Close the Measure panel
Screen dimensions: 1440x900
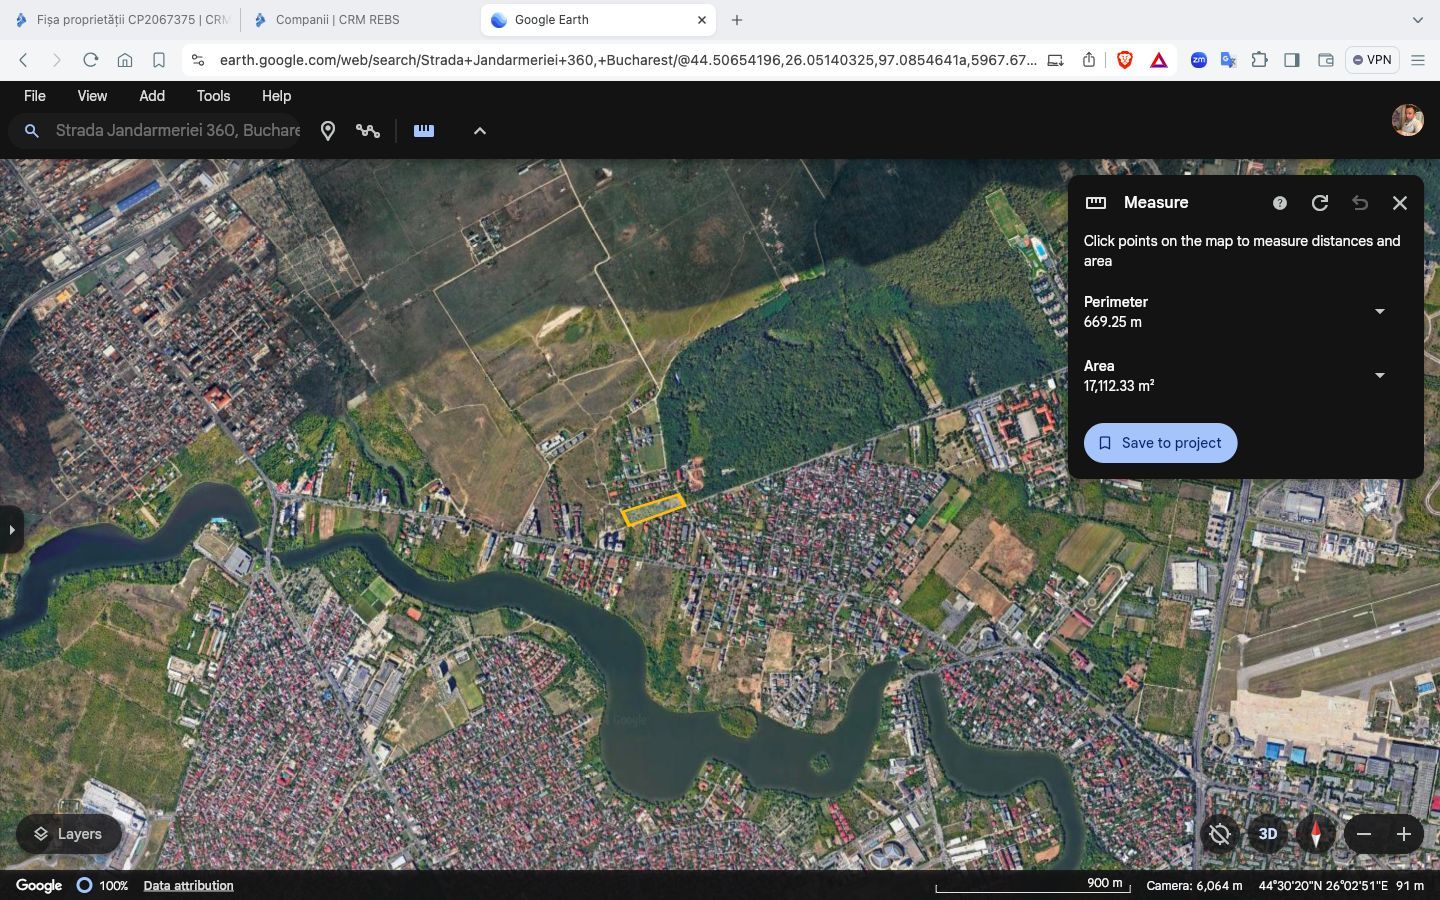pyautogui.click(x=1400, y=203)
